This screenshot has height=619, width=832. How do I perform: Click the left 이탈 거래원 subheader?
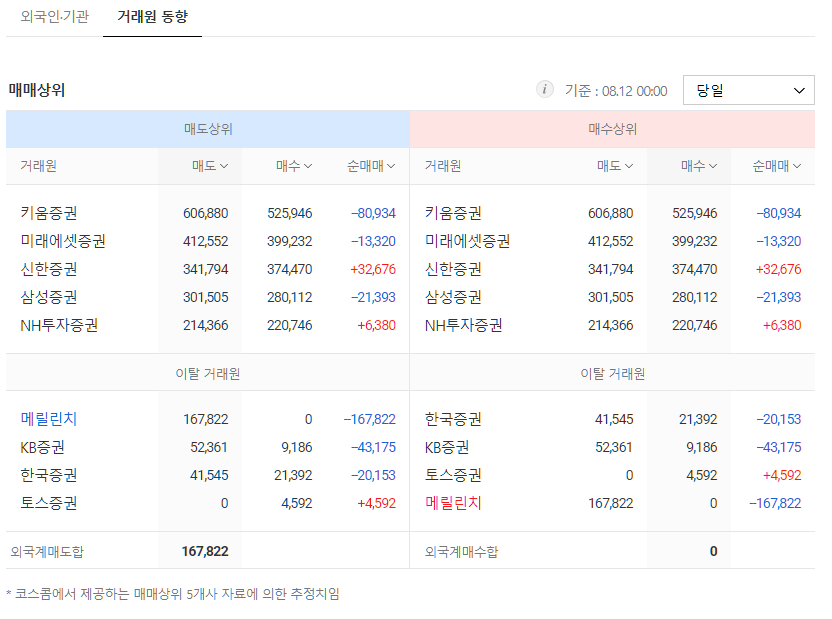207,374
